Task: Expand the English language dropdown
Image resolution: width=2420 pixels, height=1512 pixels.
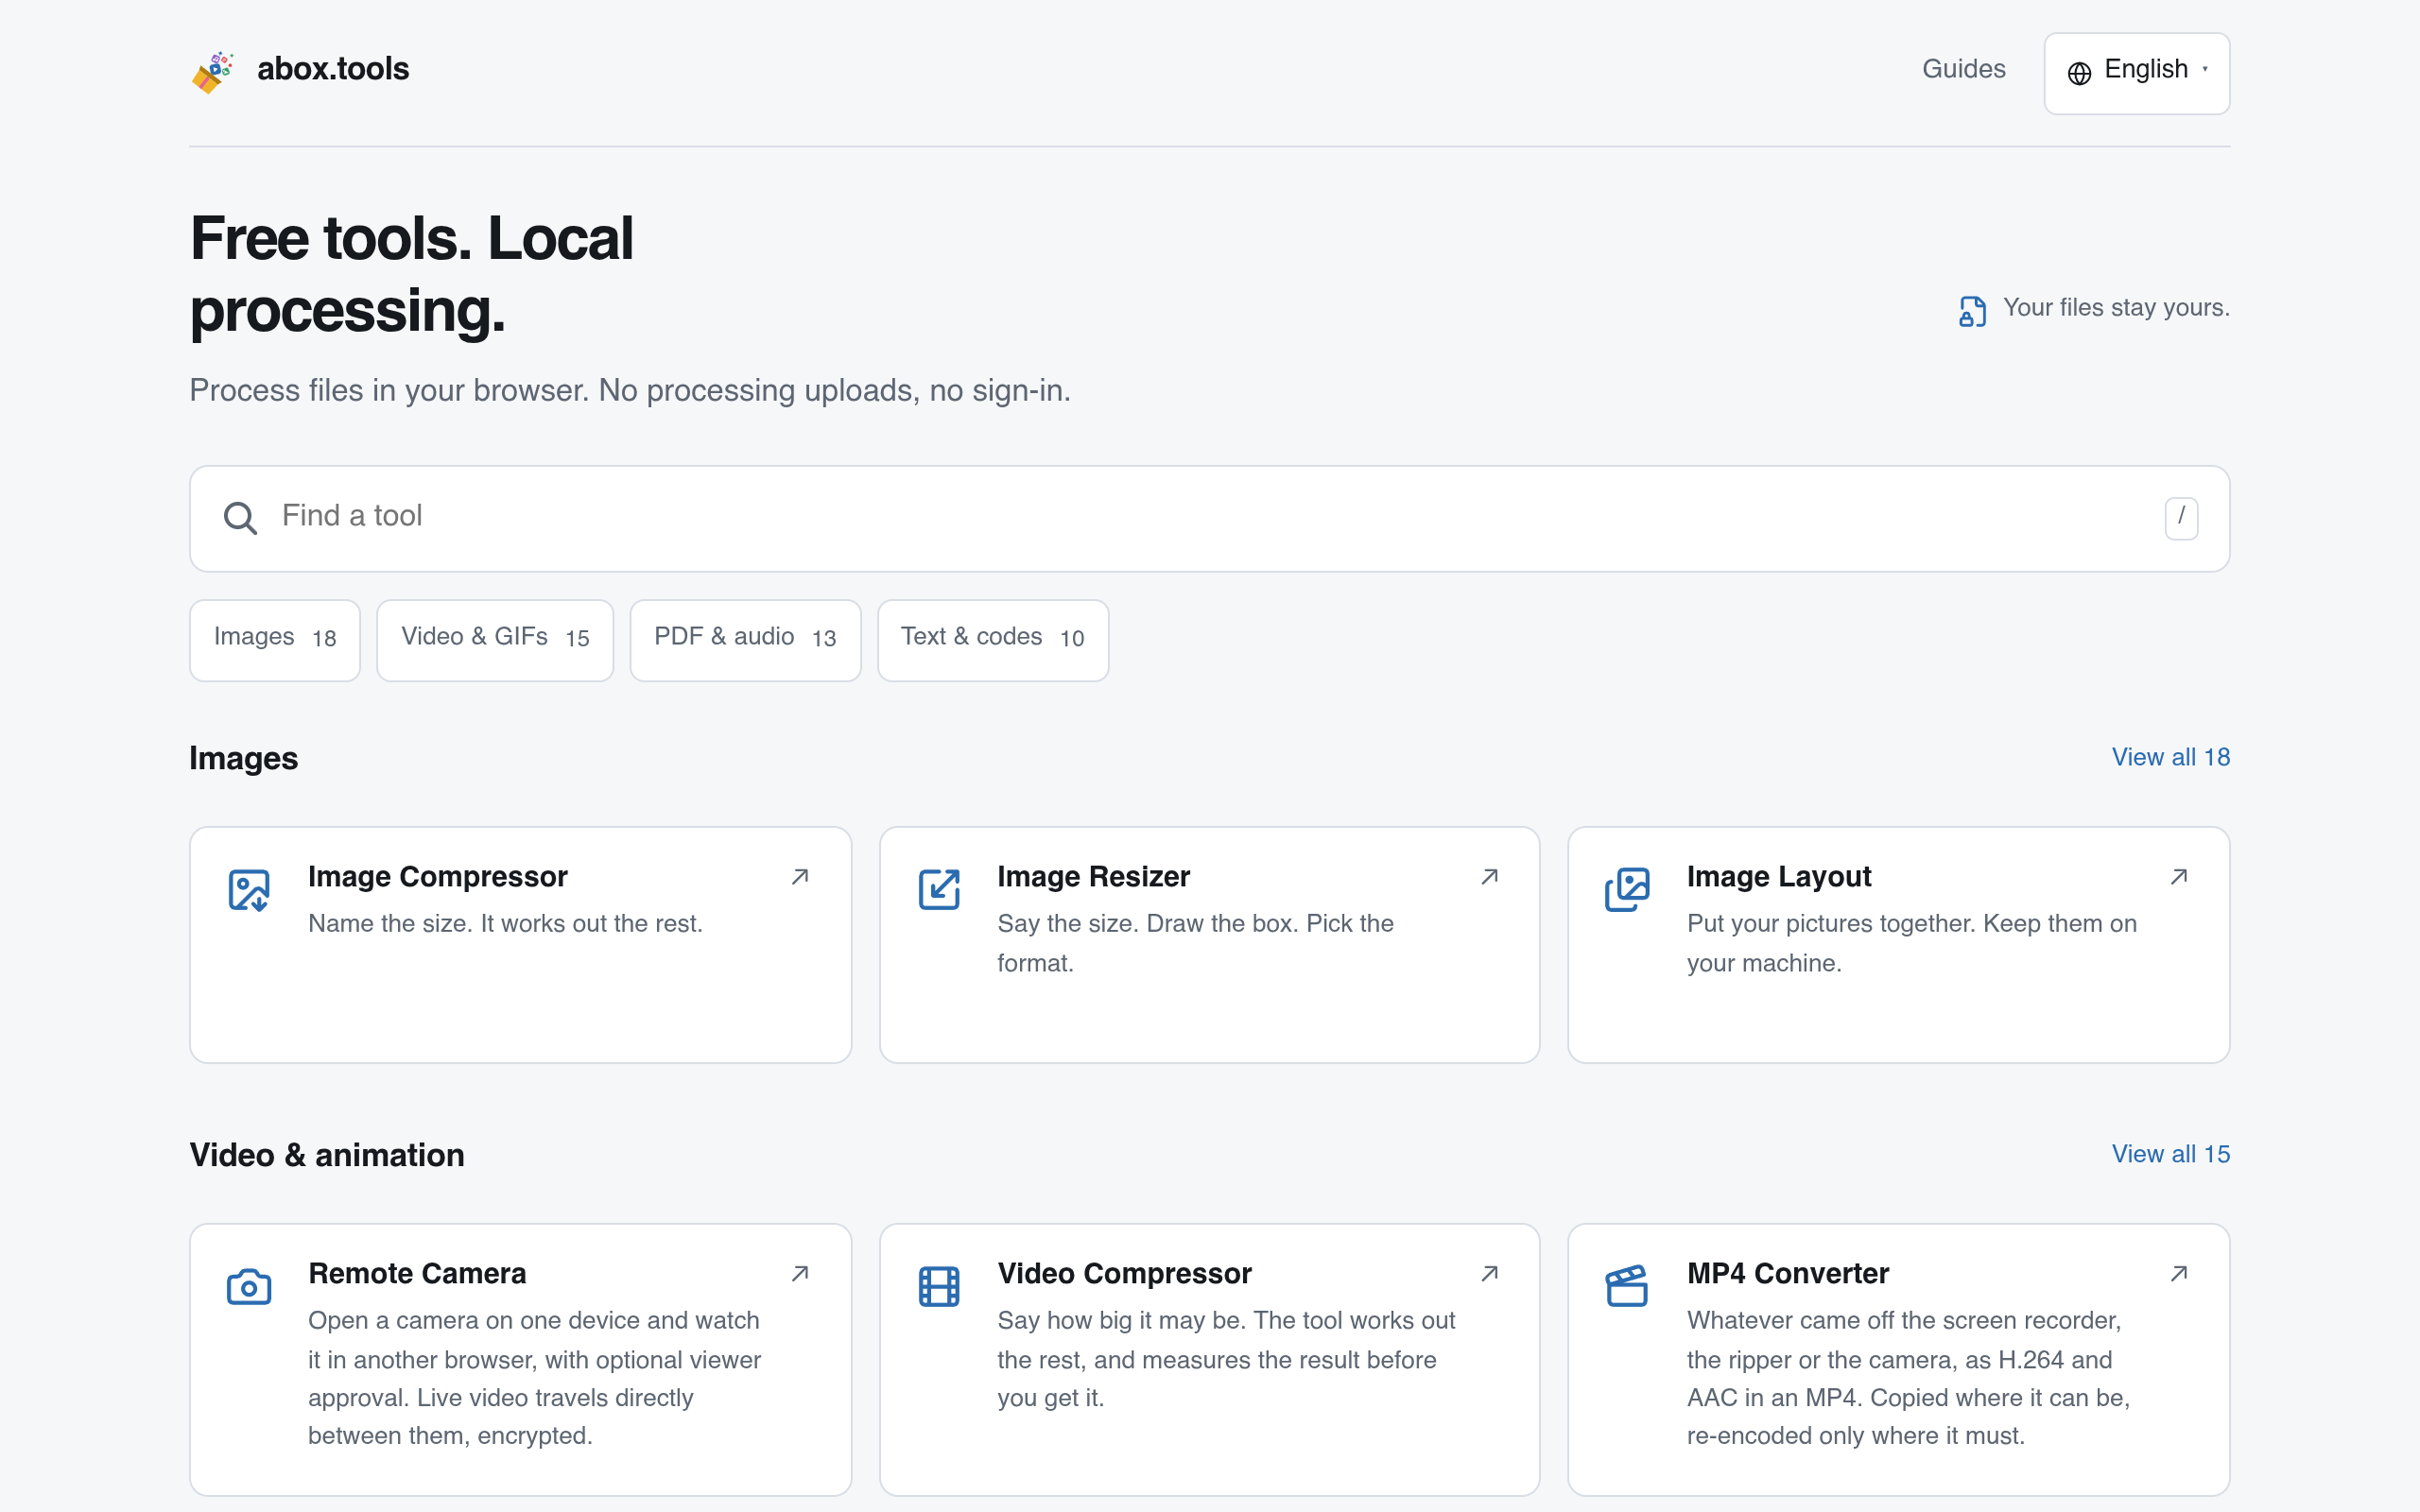Action: (x=2137, y=73)
